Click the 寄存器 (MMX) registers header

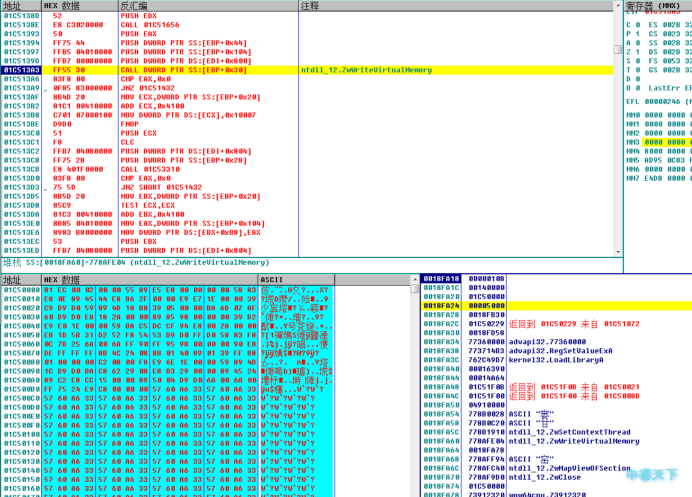click(x=658, y=6)
